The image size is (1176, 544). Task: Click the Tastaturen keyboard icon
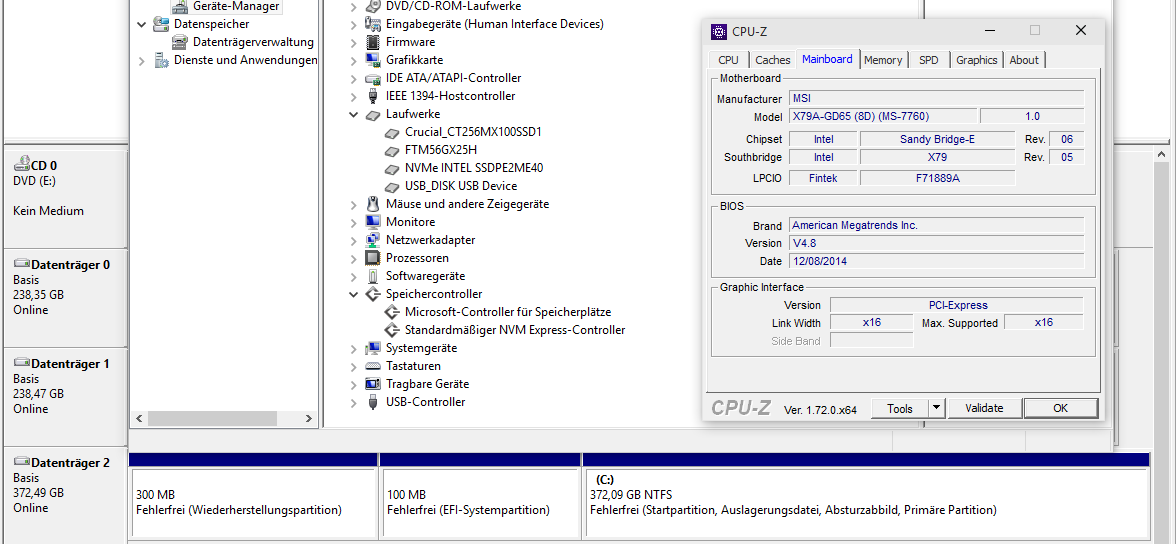pos(373,366)
